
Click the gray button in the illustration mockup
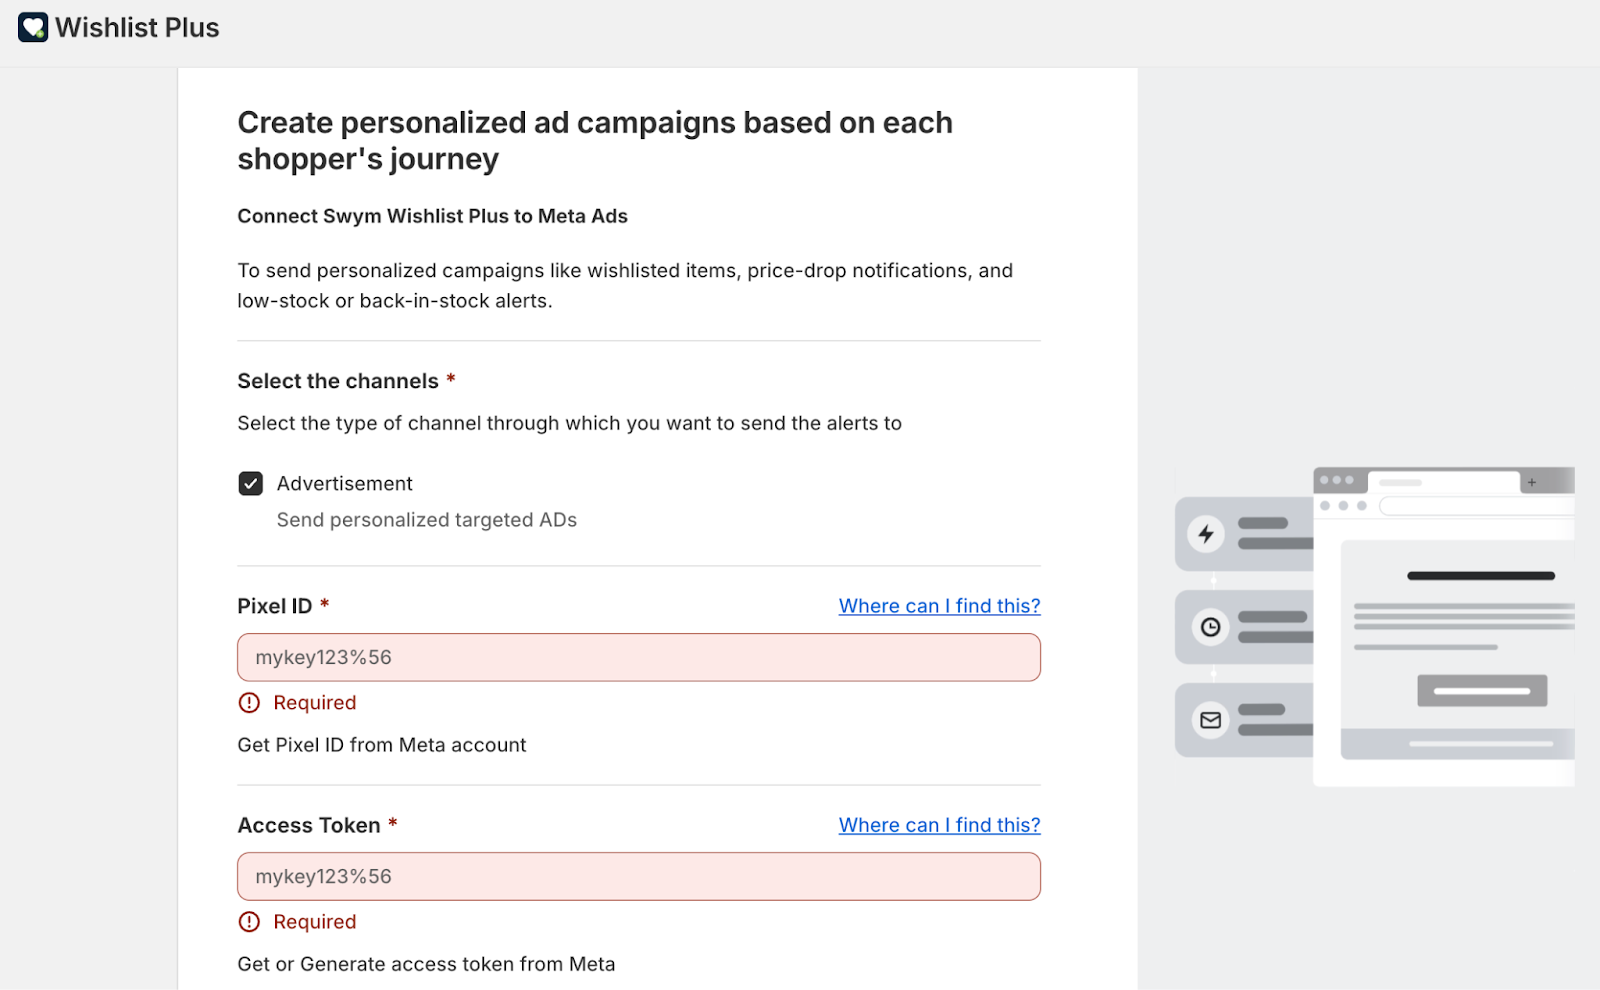pyautogui.click(x=1481, y=691)
